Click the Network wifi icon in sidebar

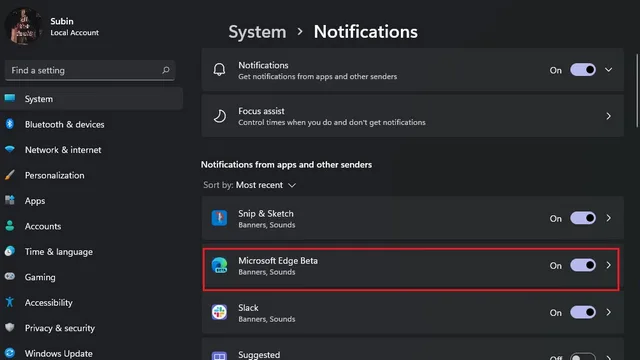click(10, 149)
